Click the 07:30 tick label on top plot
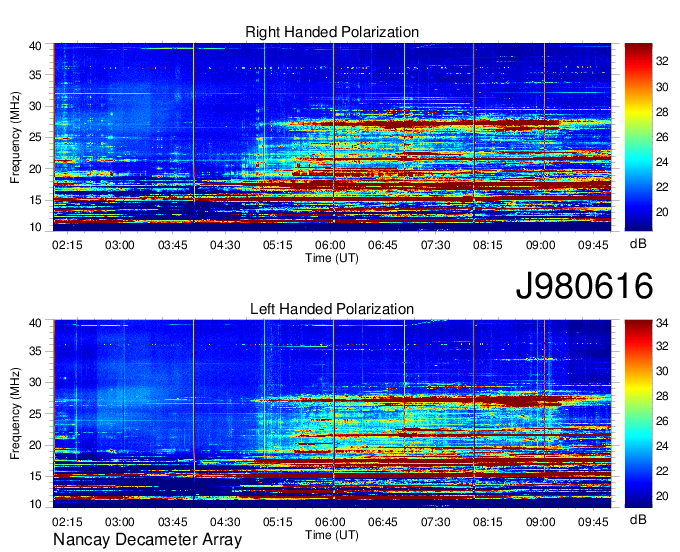The height and width of the screenshot is (552, 680). [435, 245]
